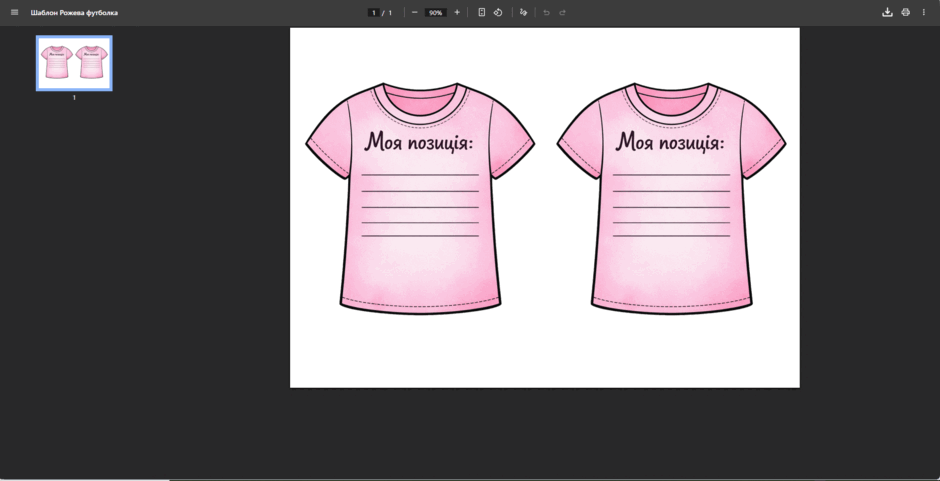Viewport: 940px width, 481px height.
Task: Click the left shirt's Моя позиція heading
Action: pyautogui.click(x=418, y=143)
